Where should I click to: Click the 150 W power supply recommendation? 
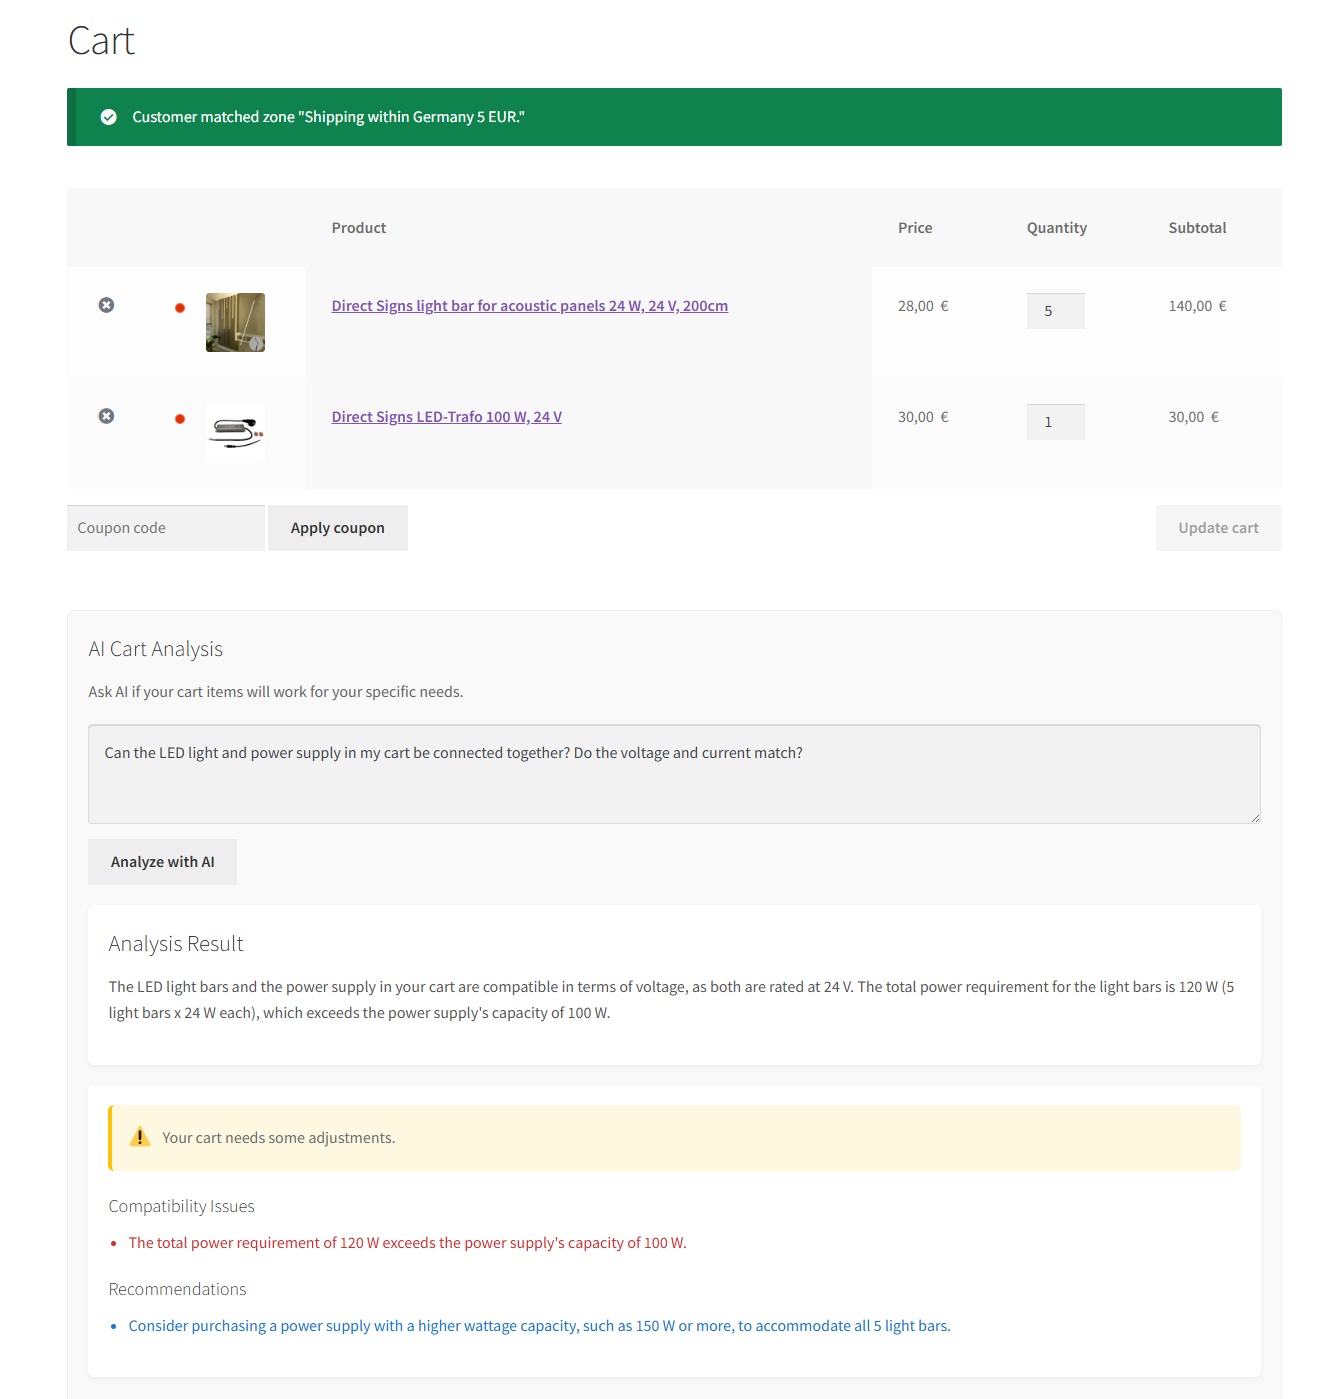click(x=540, y=1326)
